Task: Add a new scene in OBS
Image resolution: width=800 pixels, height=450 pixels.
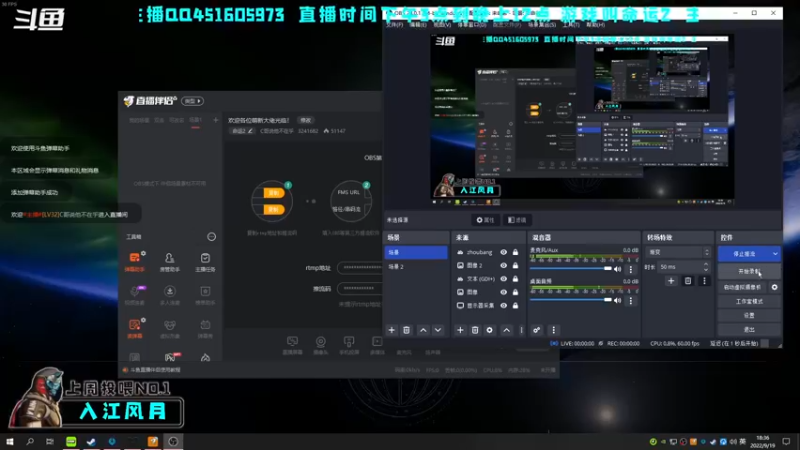Action: (391, 330)
